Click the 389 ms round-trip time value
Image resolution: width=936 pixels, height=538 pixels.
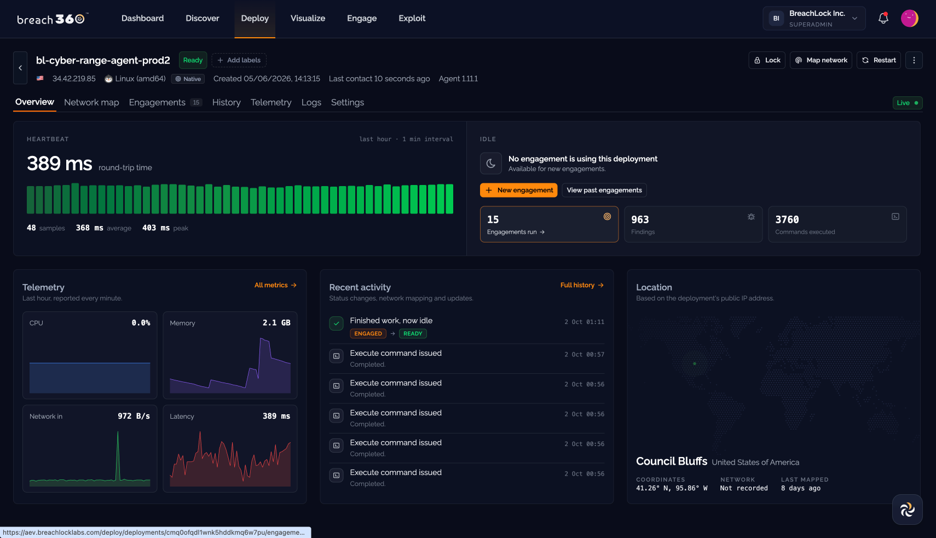coord(59,164)
